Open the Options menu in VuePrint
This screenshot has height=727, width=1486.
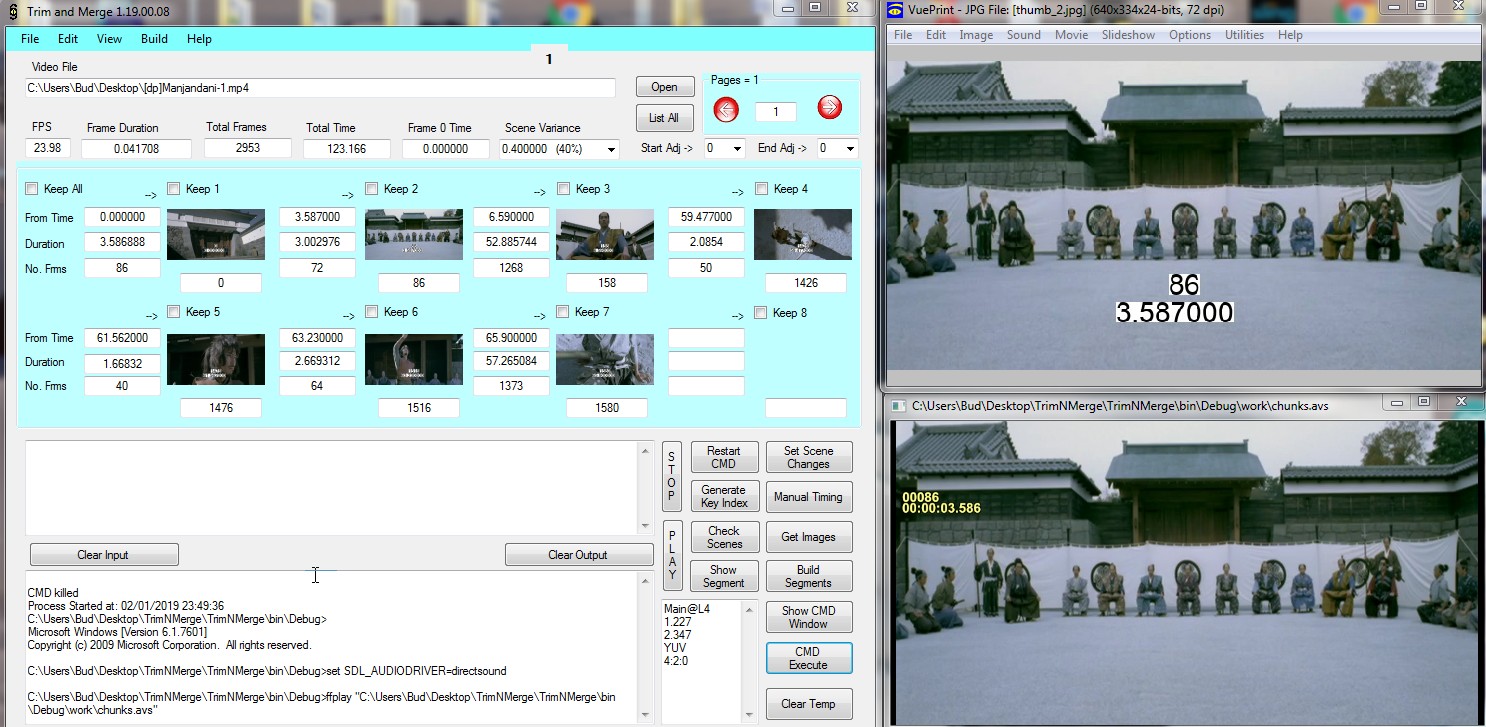click(x=1190, y=35)
